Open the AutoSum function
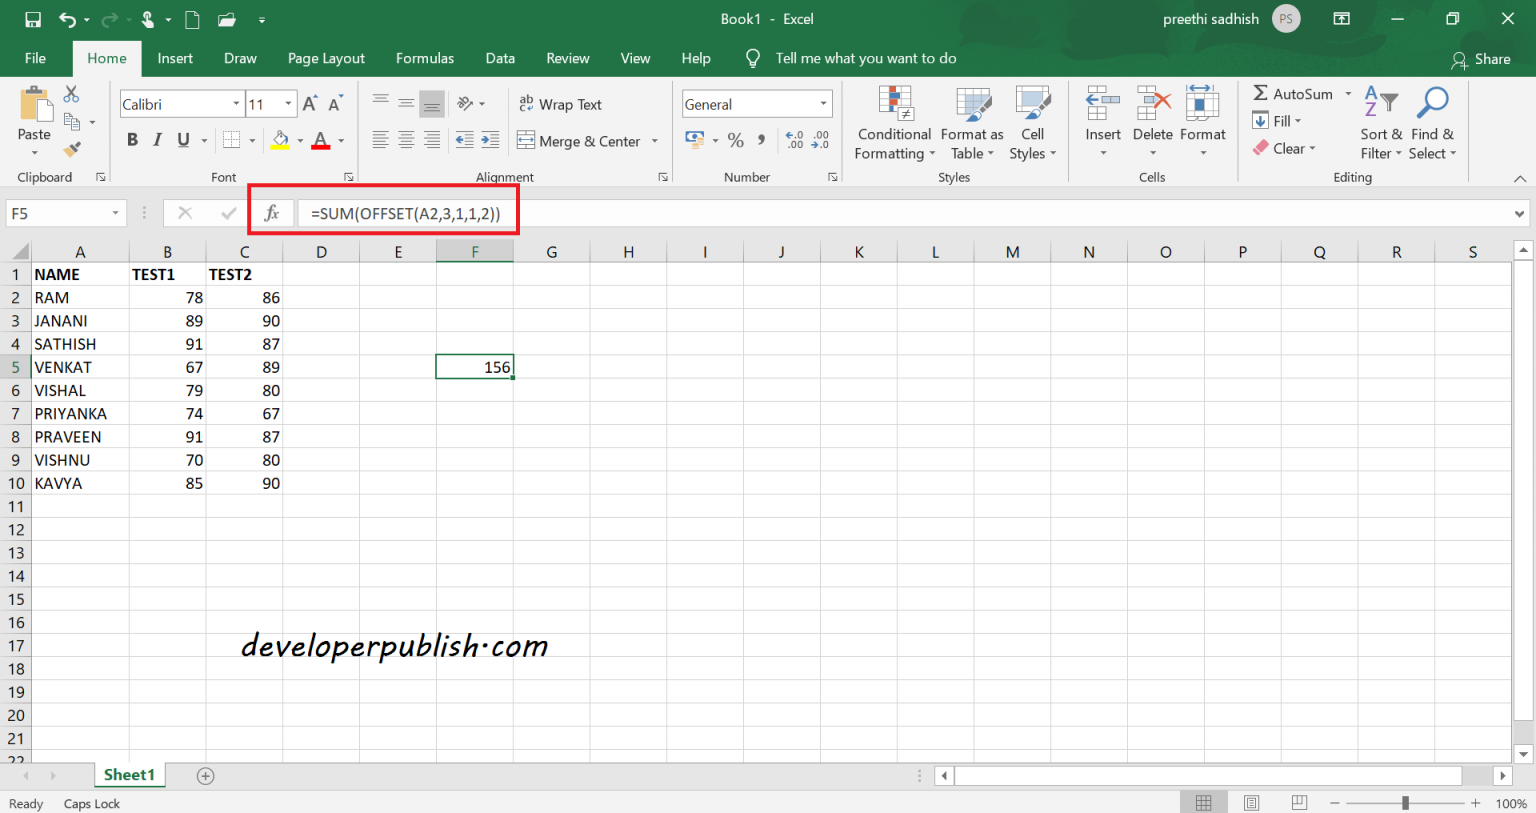 (x=1294, y=93)
